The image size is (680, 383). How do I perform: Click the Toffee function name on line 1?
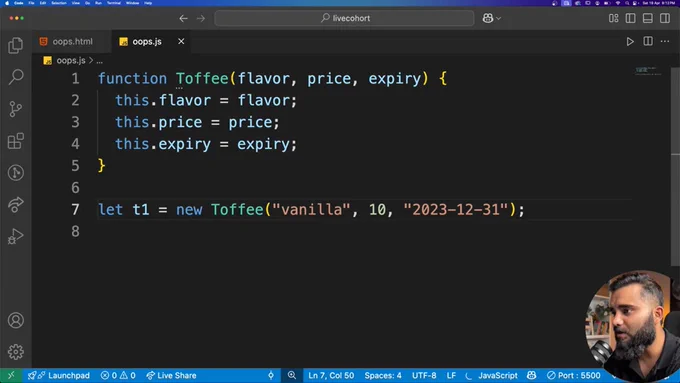(202, 79)
